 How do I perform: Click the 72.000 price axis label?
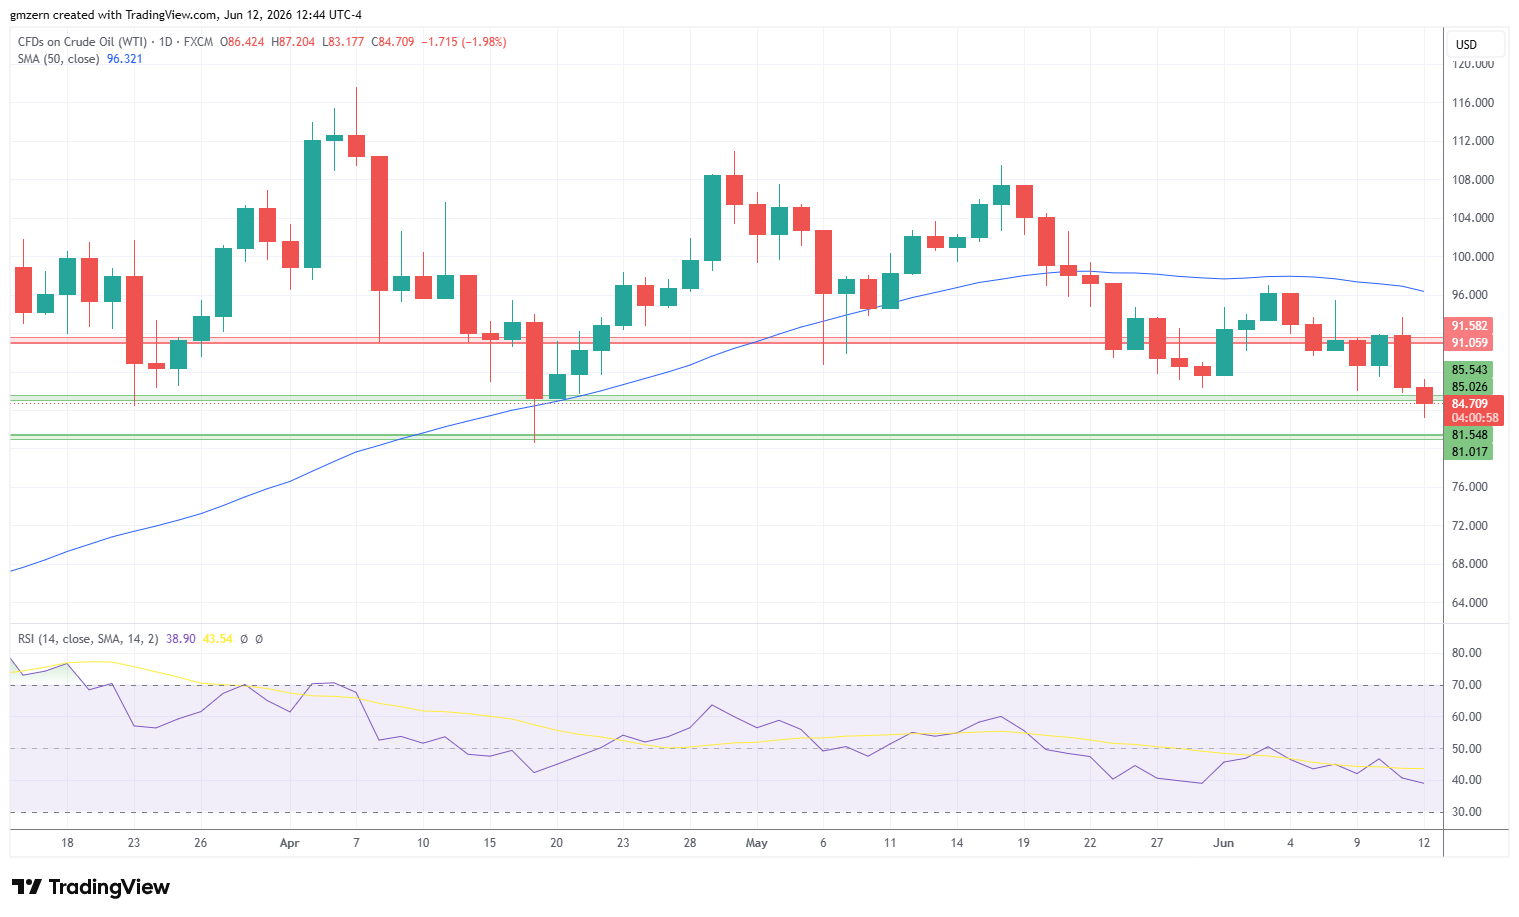[1470, 526]
